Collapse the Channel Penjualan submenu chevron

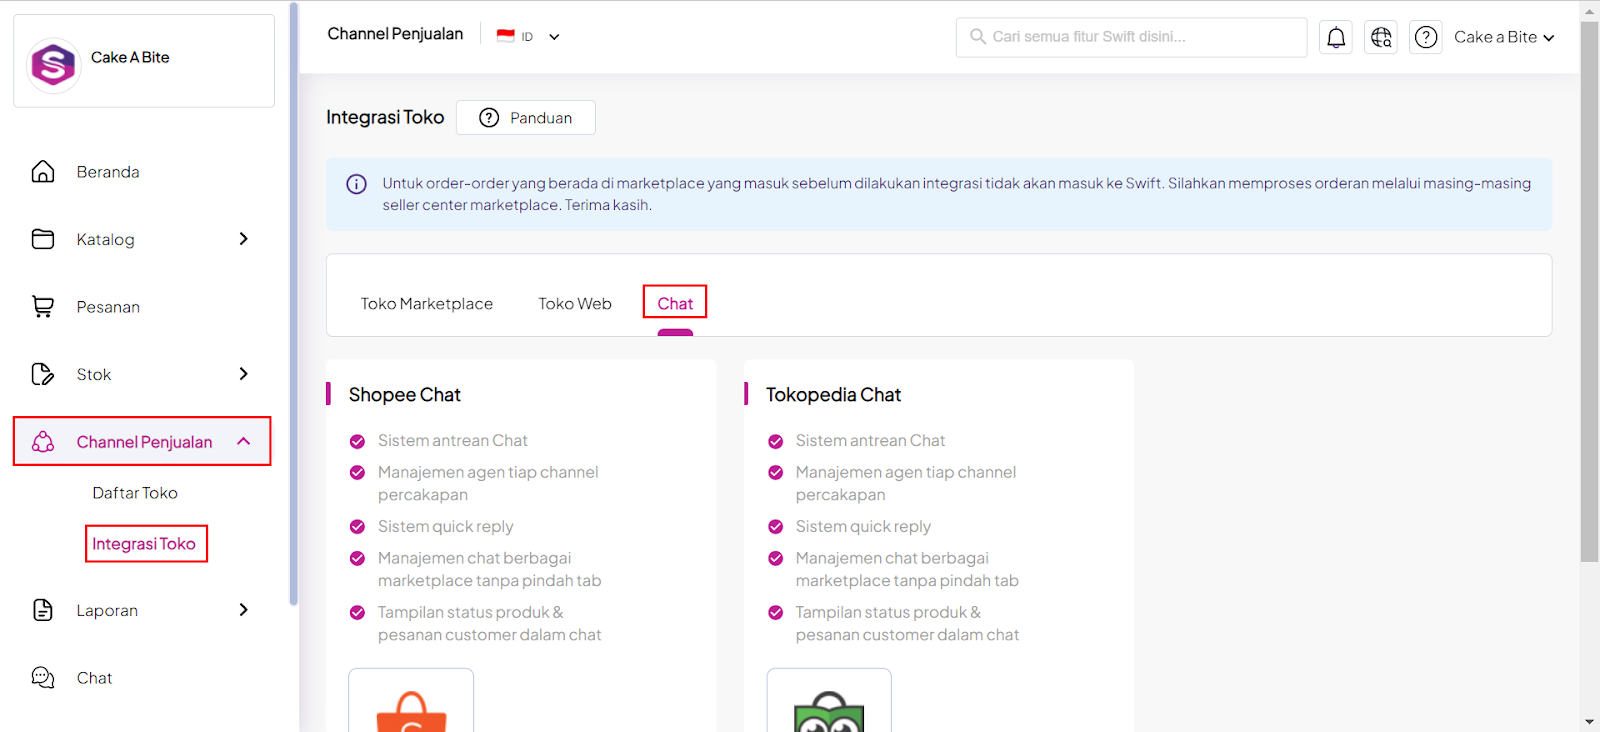pos(243,441)
